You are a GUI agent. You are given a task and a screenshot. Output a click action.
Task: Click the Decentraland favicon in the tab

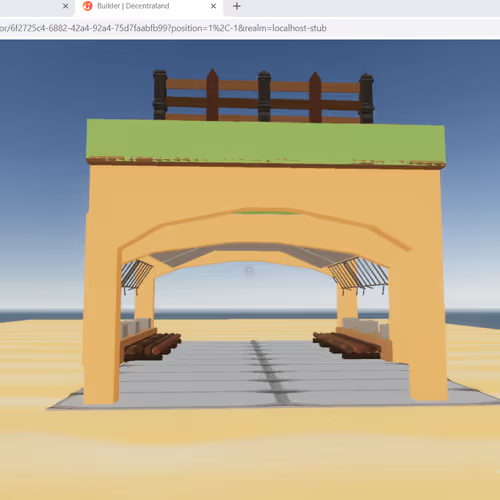click(87, 6)
